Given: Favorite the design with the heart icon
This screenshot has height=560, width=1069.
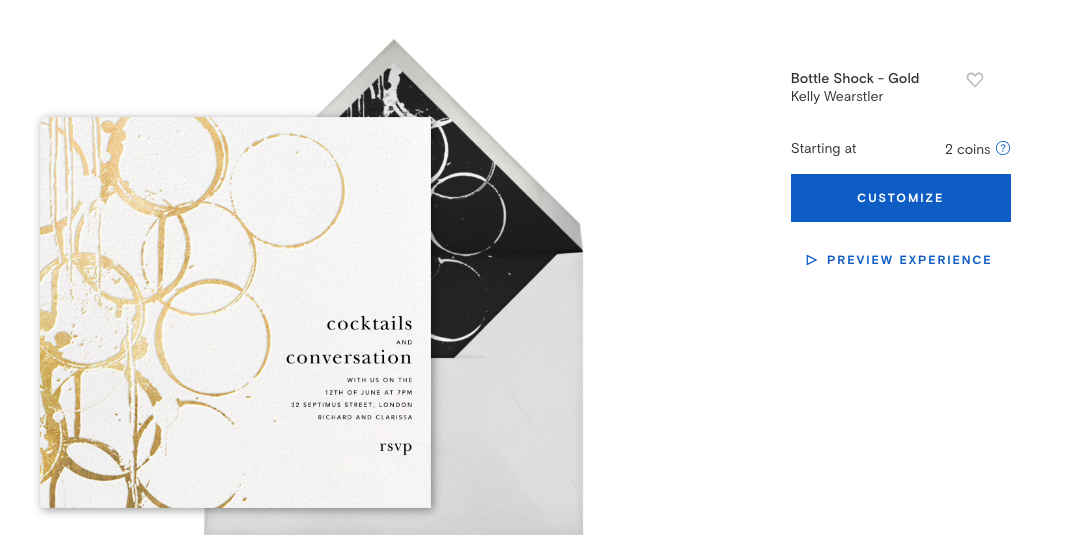Looking at the screenshot, I should click(x=975, y=80).
